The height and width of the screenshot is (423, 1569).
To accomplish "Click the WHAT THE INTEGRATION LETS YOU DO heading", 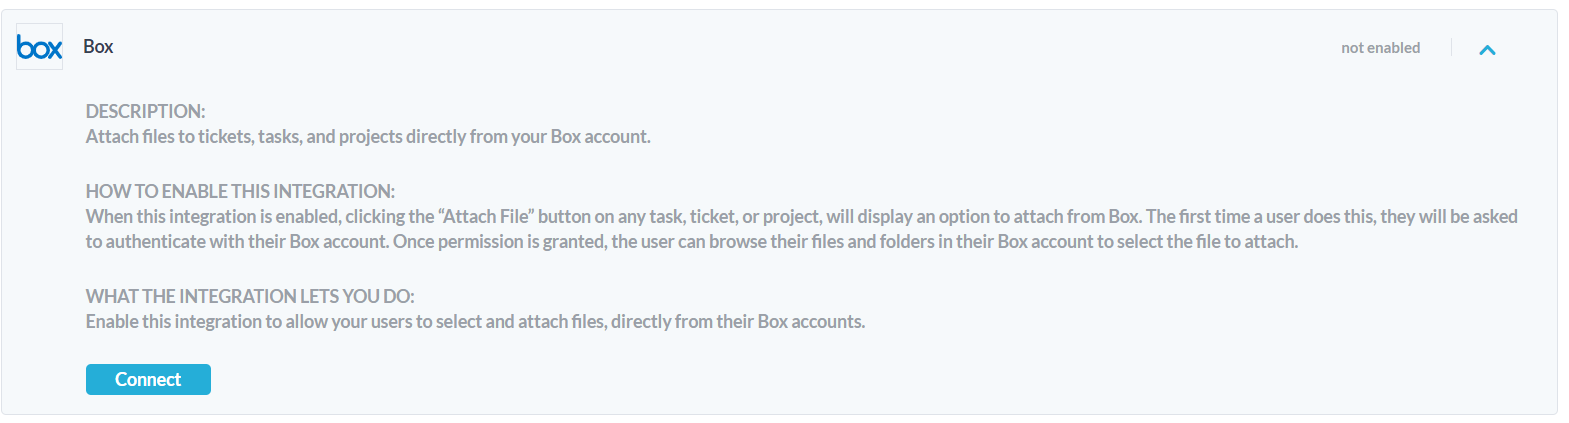I will coord(250,296).
